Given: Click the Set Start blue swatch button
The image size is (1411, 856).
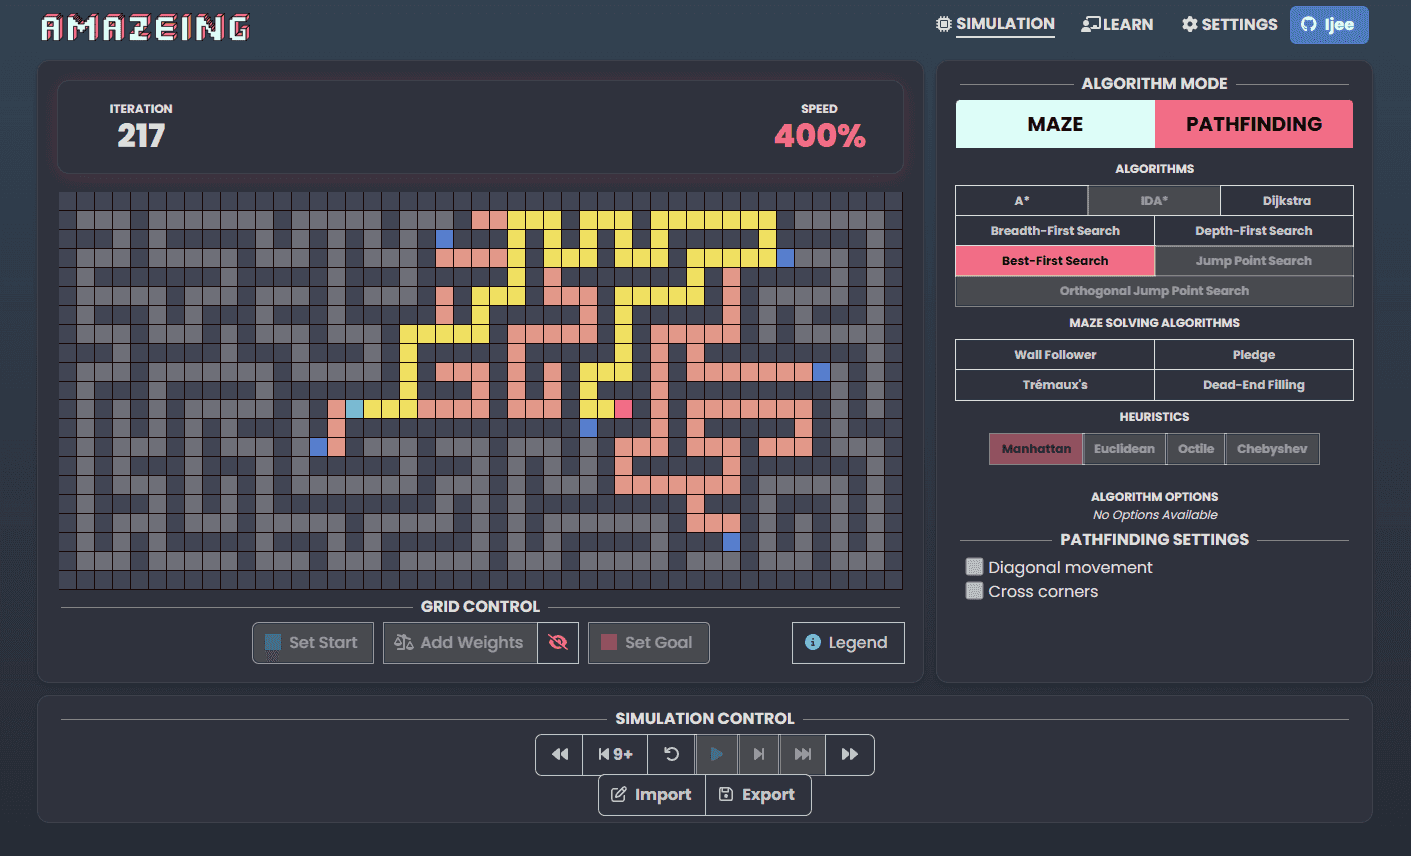Looking at the screenshot, I should click(312, 643).
